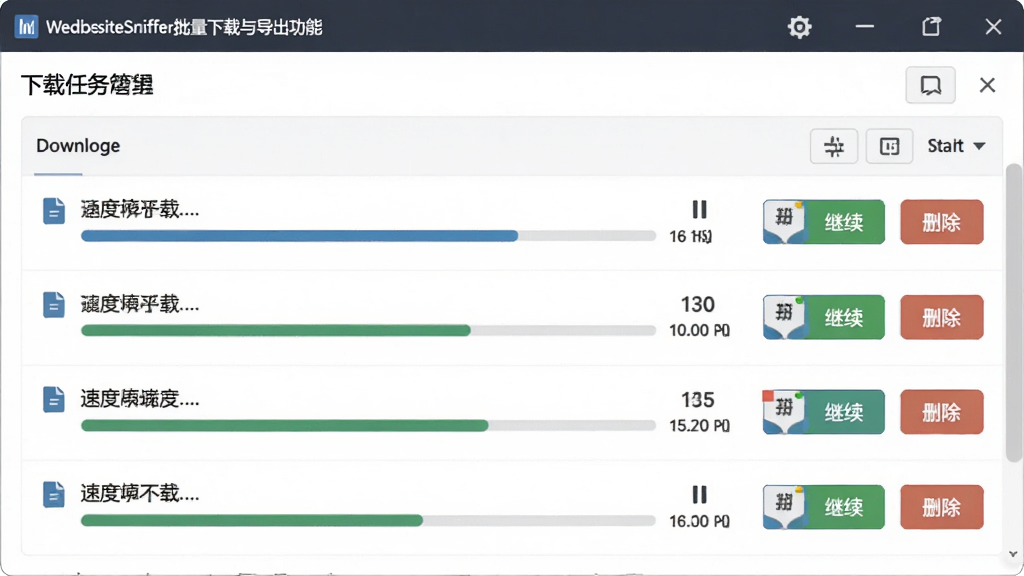Click 继续 button on the second task
The width and height of the screenshot is (1024, 576).
[844, 317]
